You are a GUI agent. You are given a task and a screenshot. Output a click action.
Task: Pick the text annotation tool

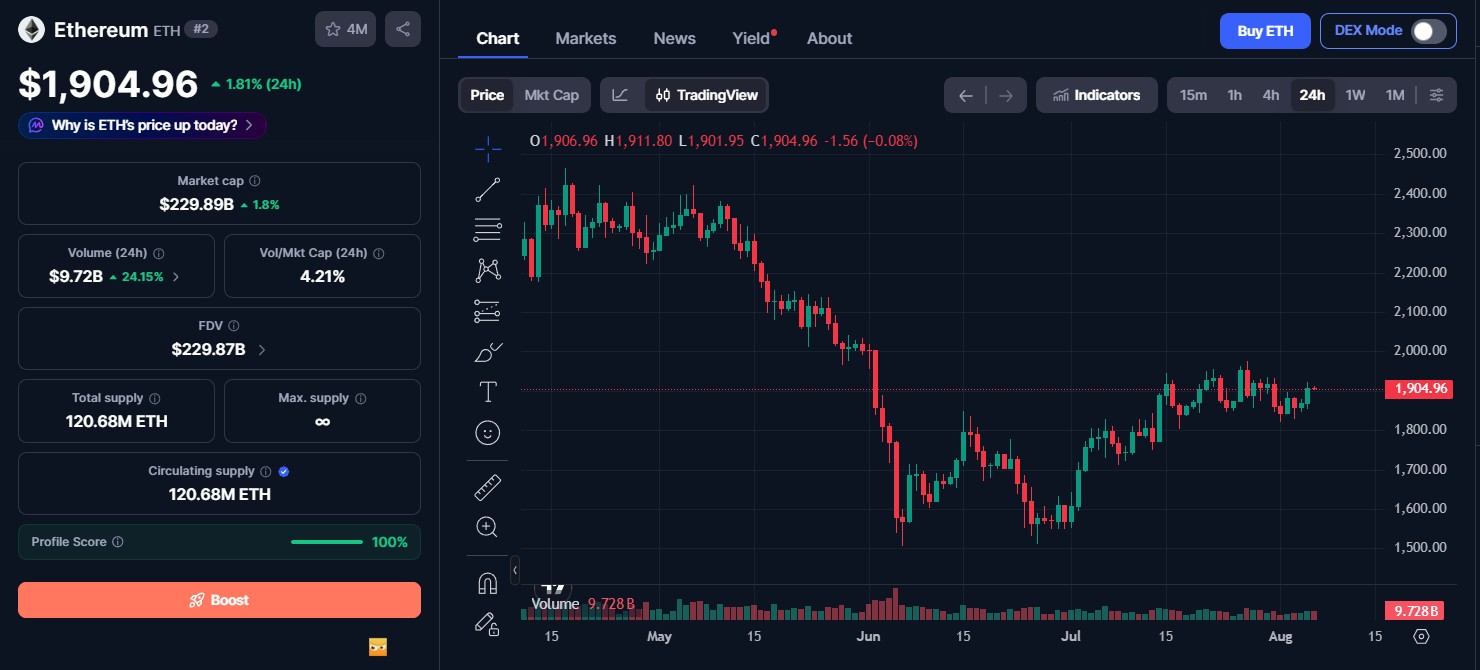tap(488, 391)
